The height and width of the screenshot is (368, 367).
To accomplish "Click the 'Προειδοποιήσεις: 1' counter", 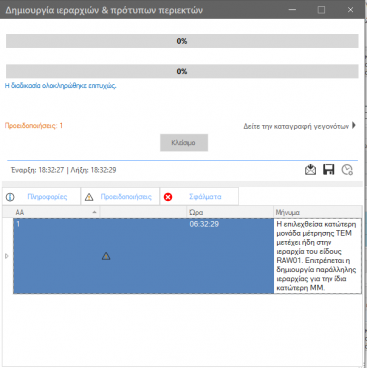I will tap(34, 126).
